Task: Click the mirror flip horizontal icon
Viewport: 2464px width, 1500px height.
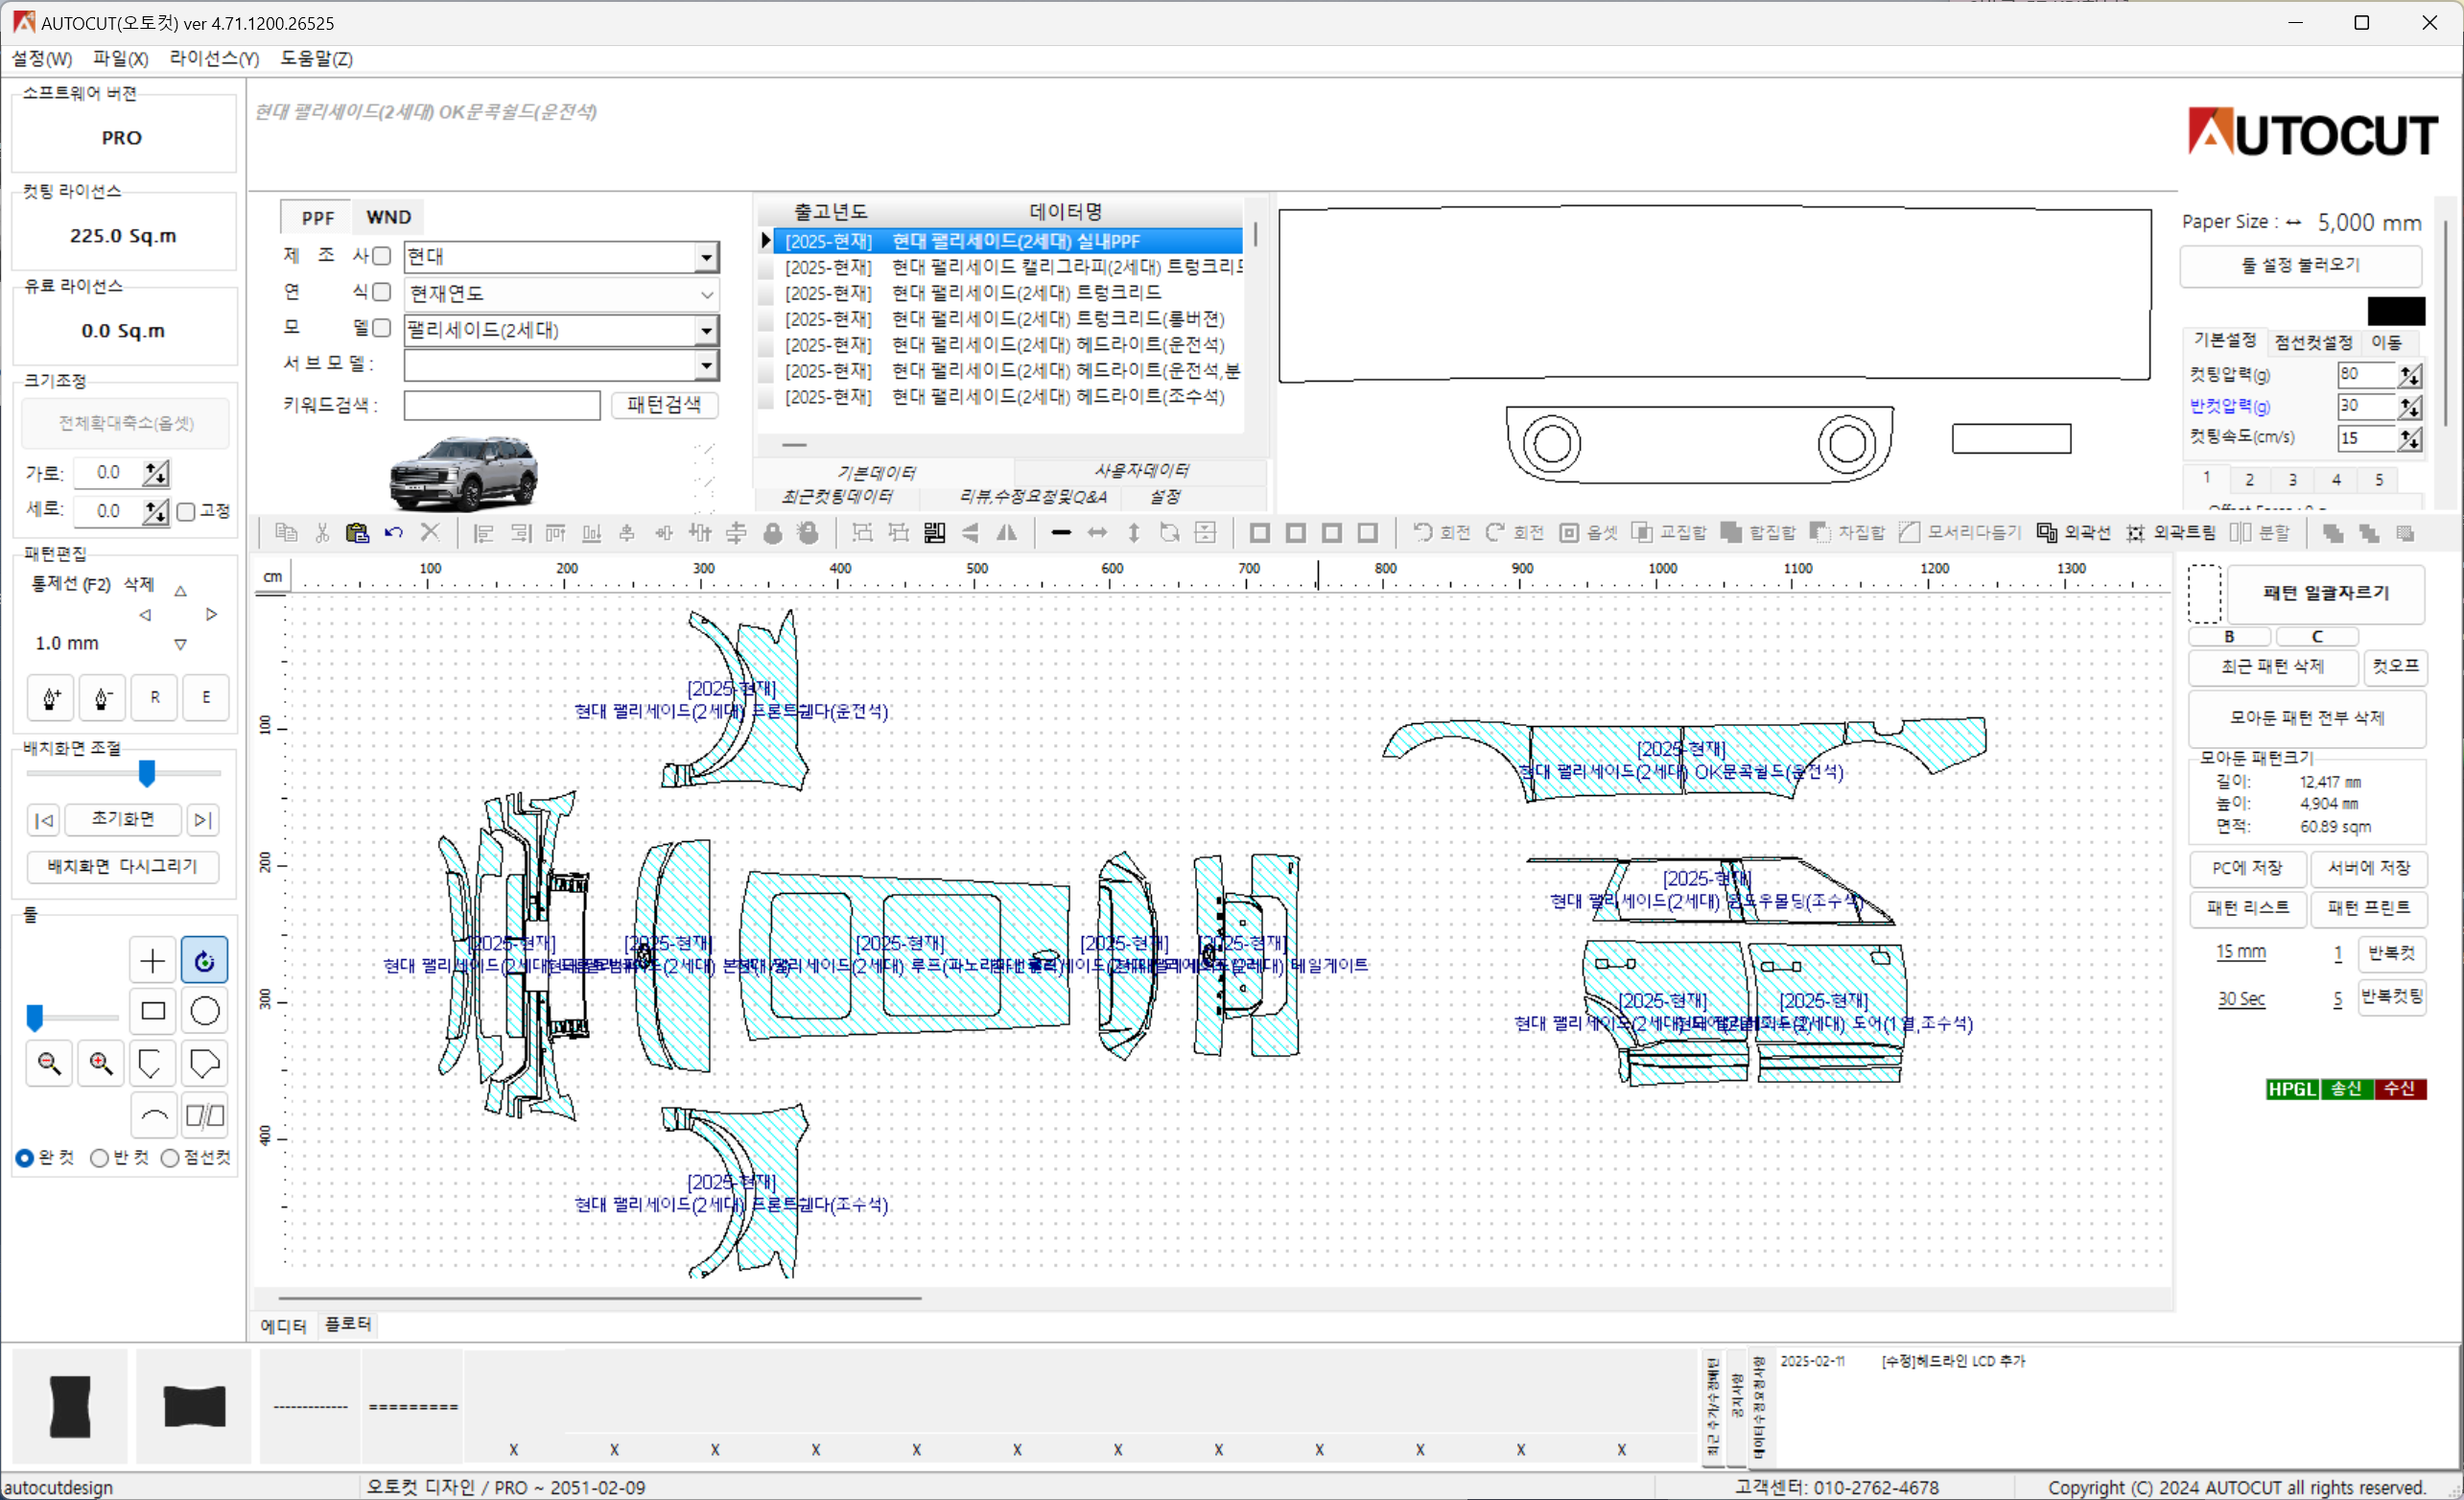Action: click(x=1007, y=533)
